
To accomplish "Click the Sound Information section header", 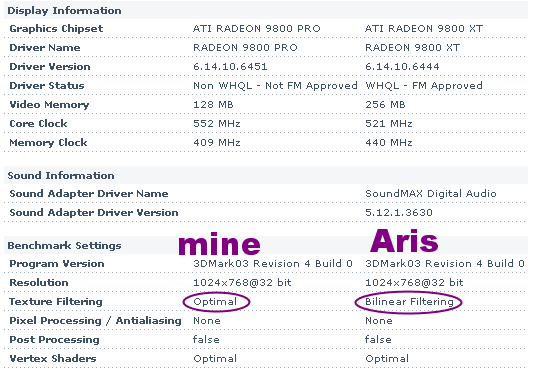I will click(61, 175).
